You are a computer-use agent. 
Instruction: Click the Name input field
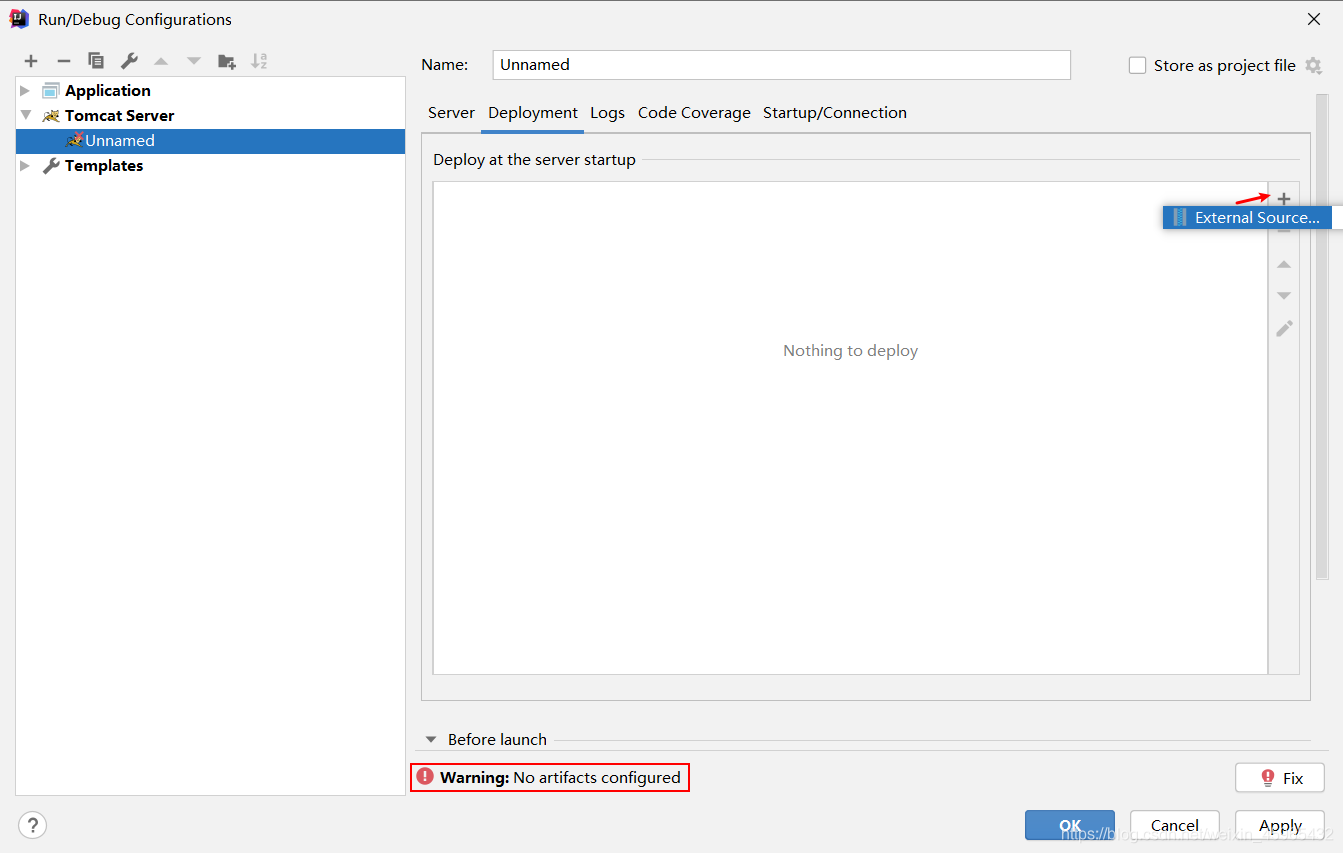[x=781, y=64]
